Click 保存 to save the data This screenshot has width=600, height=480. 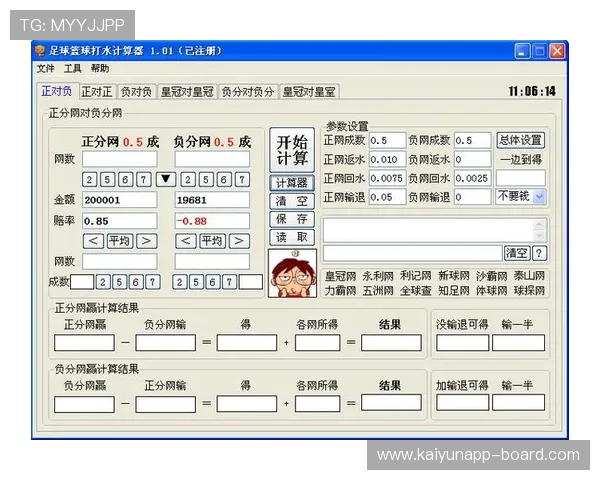pos(292,219)
